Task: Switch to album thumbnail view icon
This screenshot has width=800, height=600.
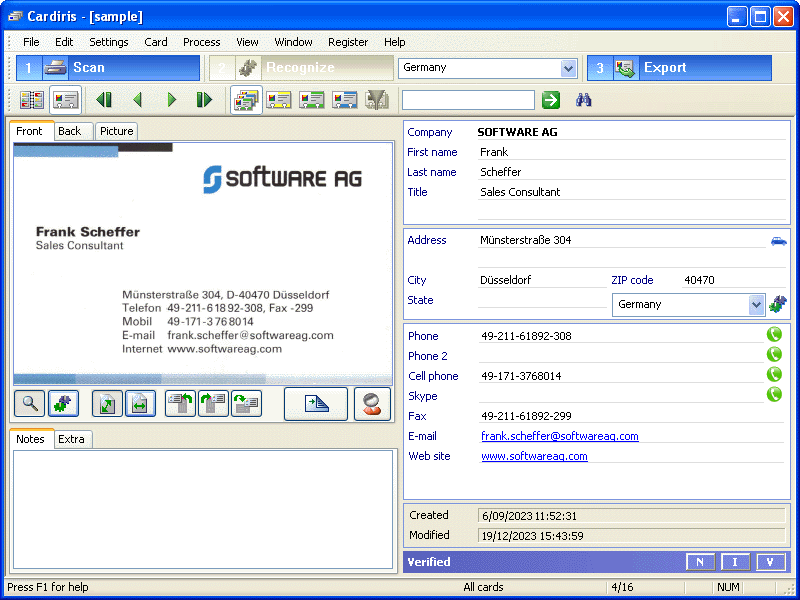Action: coord(32,100)
